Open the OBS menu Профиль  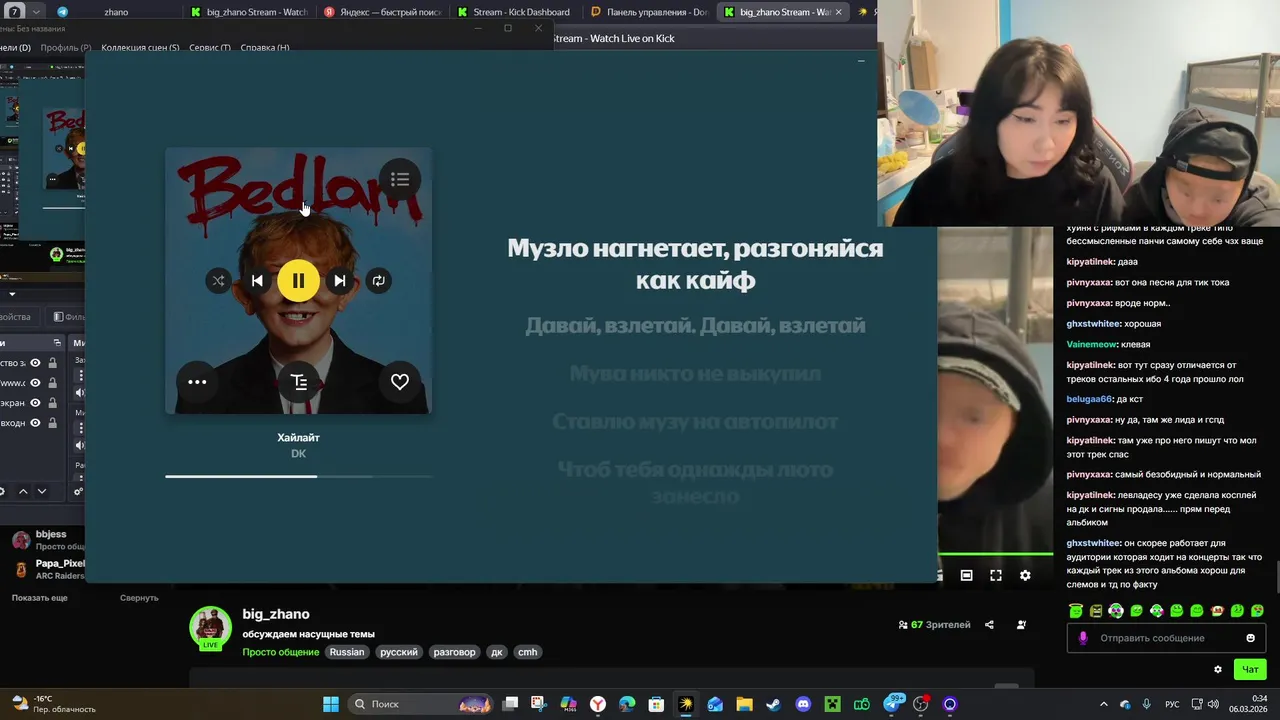click(x=66, y=47)
